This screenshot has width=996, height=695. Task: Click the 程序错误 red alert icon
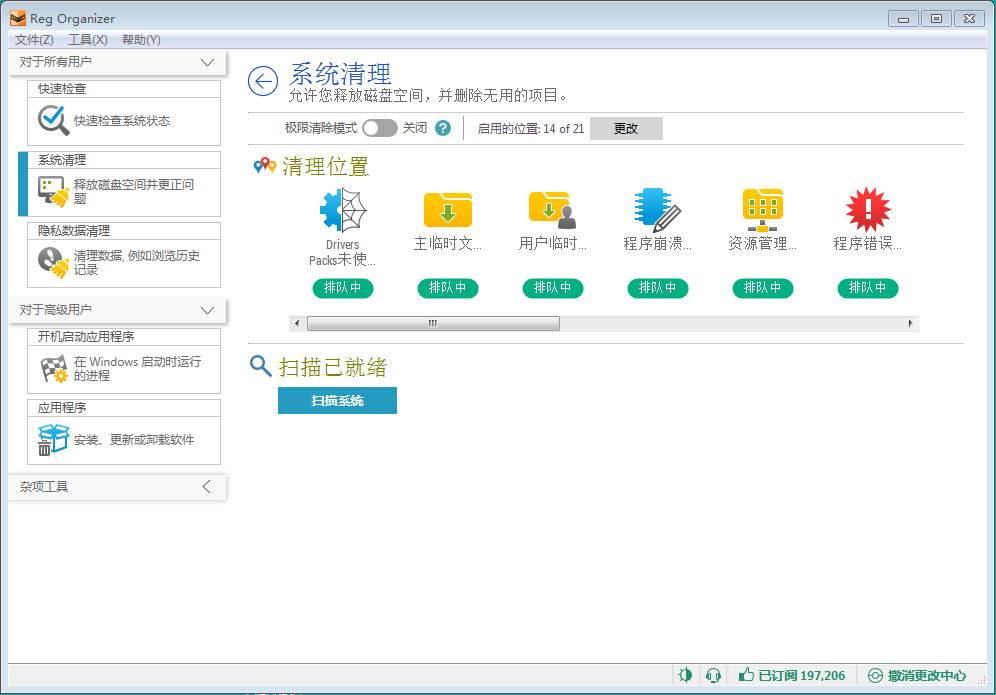click(x=867, y=211)
